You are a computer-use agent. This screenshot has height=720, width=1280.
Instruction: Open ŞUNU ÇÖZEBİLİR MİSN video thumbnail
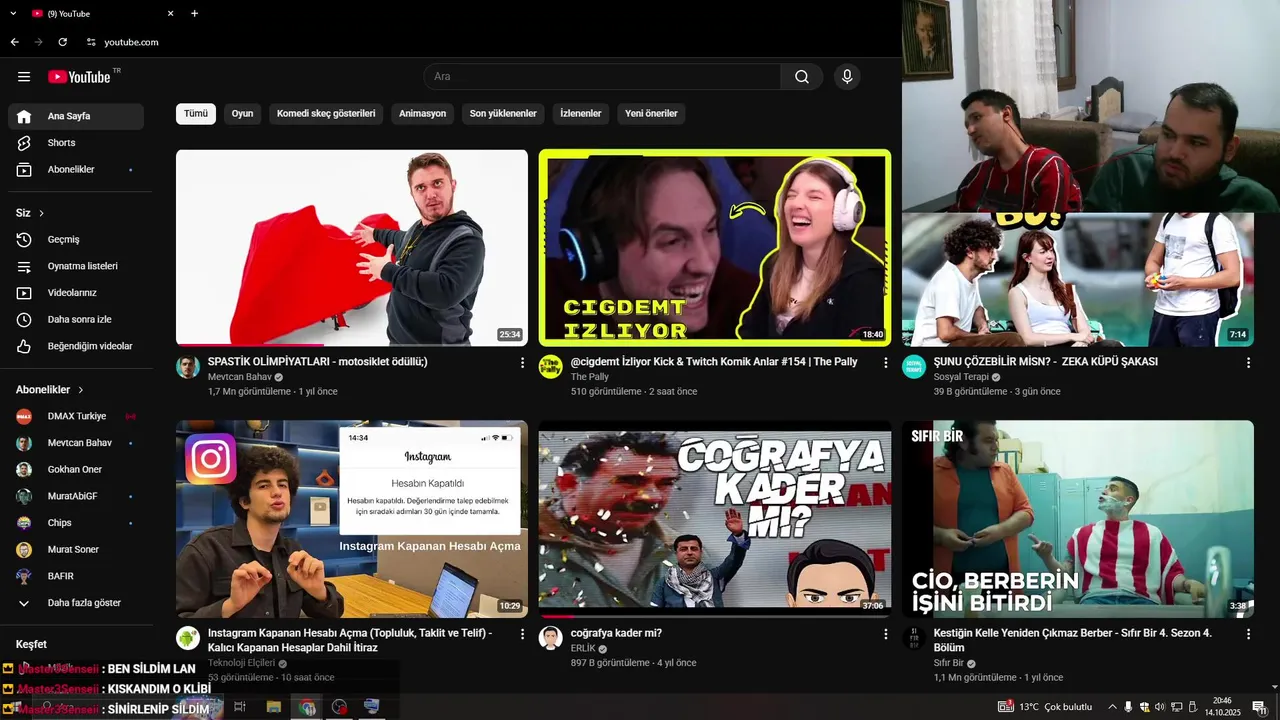click(x=1078, y=280)
